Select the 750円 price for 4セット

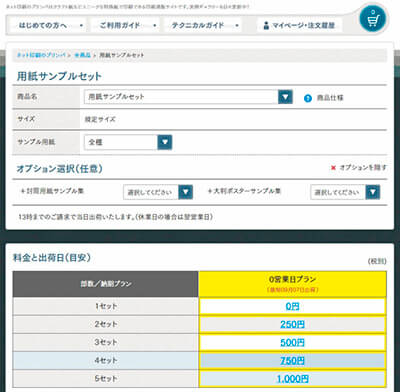[292, 361]
